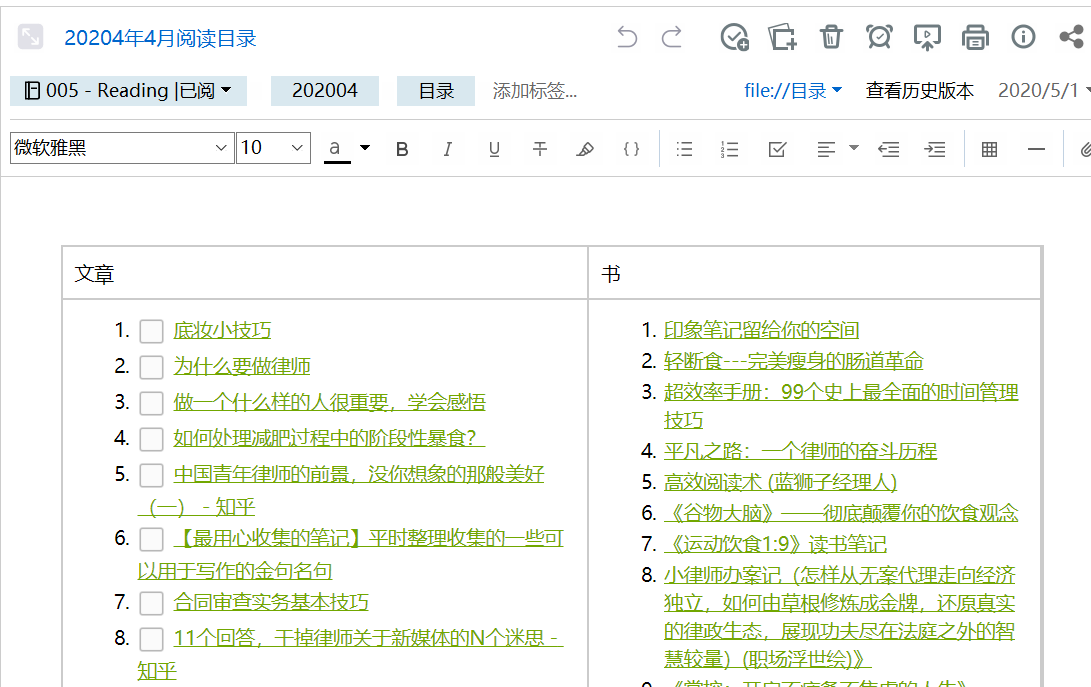Viewport: 1091px width, 687px height.
Task: Select the 202004 tag
Action: click(324, 91)
